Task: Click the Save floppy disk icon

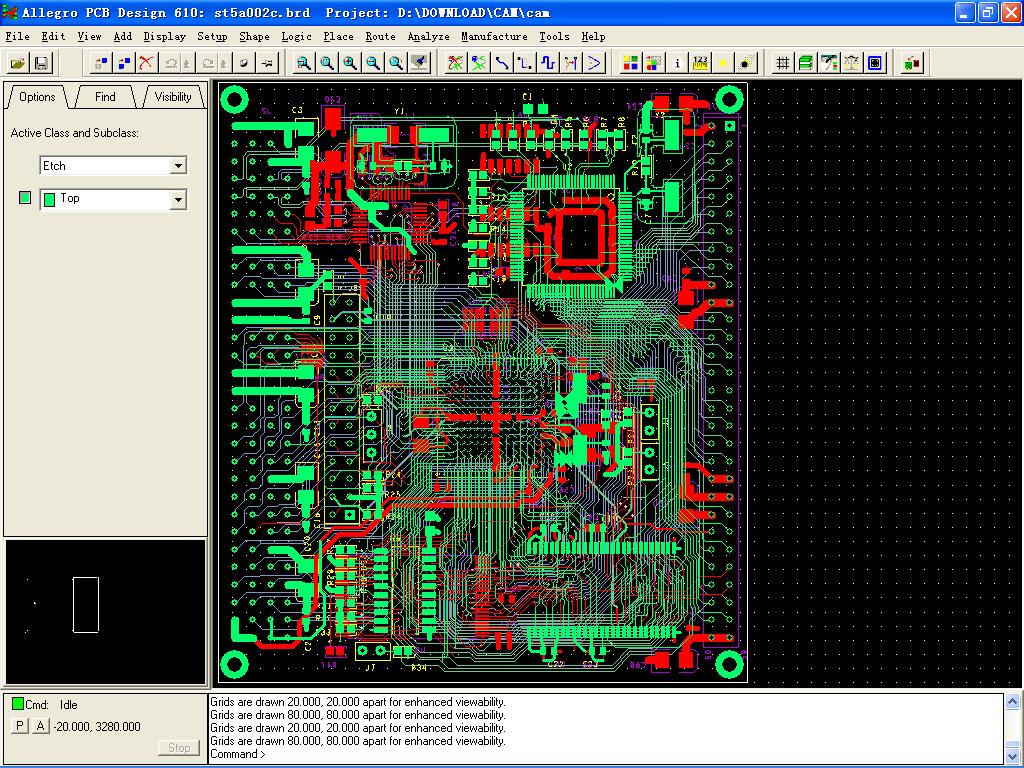Action: pos(41,63)
